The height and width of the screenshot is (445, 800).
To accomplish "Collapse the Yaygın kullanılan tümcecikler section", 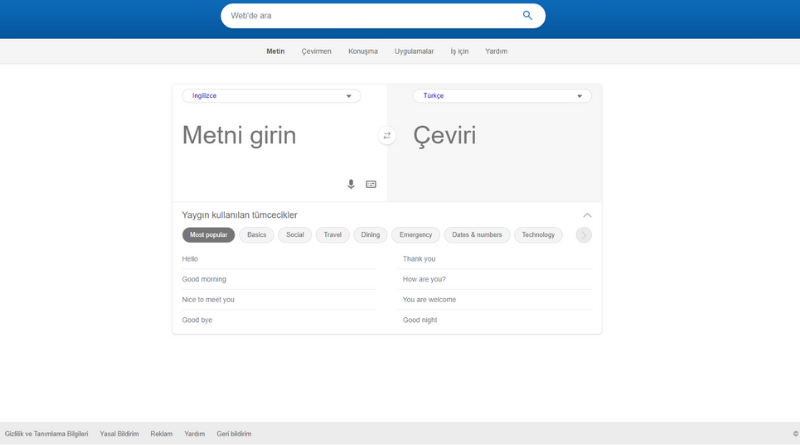I will (x=587, y=215).
